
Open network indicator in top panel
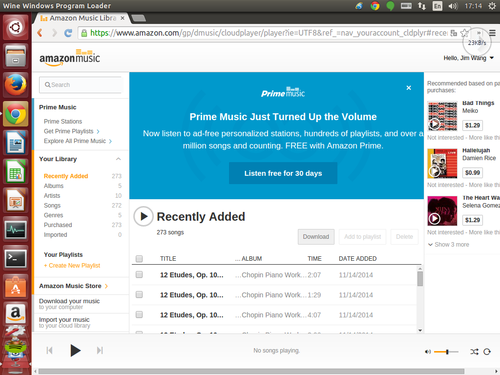[422, 6]
